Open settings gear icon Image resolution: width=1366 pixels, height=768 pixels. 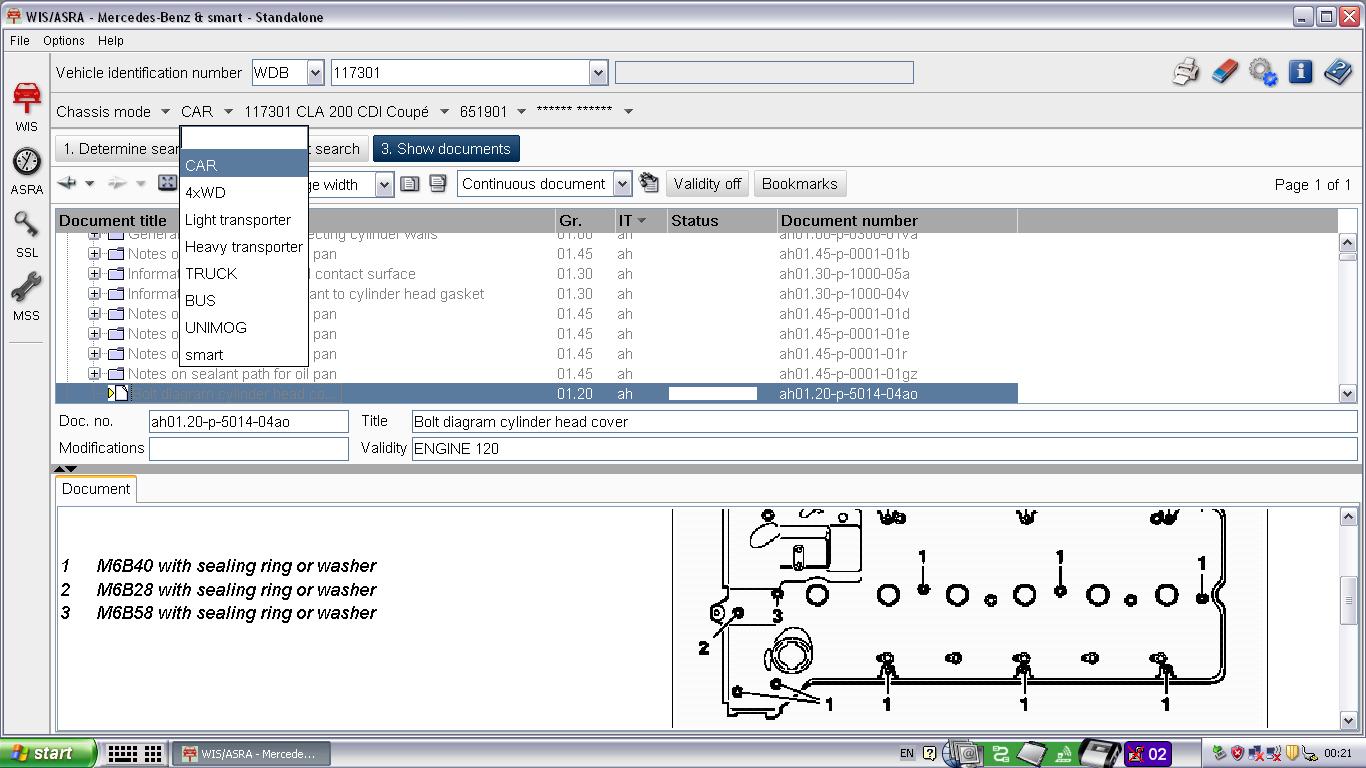[1262, 73]
